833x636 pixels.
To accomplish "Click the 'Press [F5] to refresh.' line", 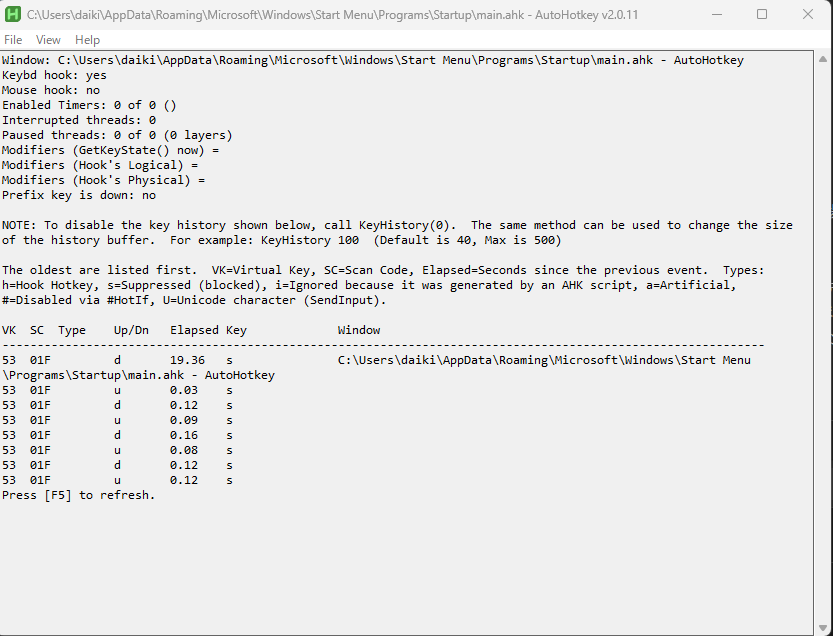I will pyautogui.click(x=79, y=495).
